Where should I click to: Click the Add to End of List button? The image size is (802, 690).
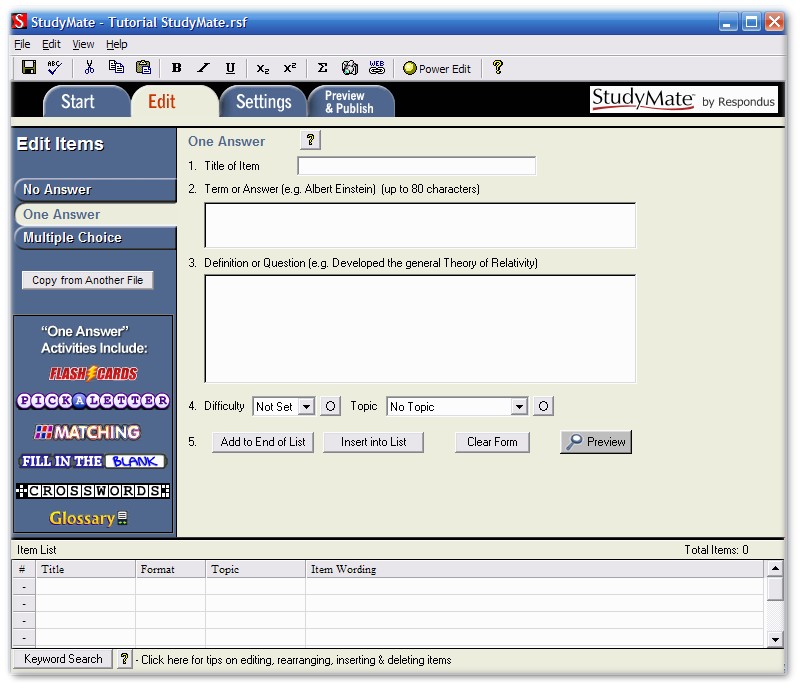click(263, 442)
